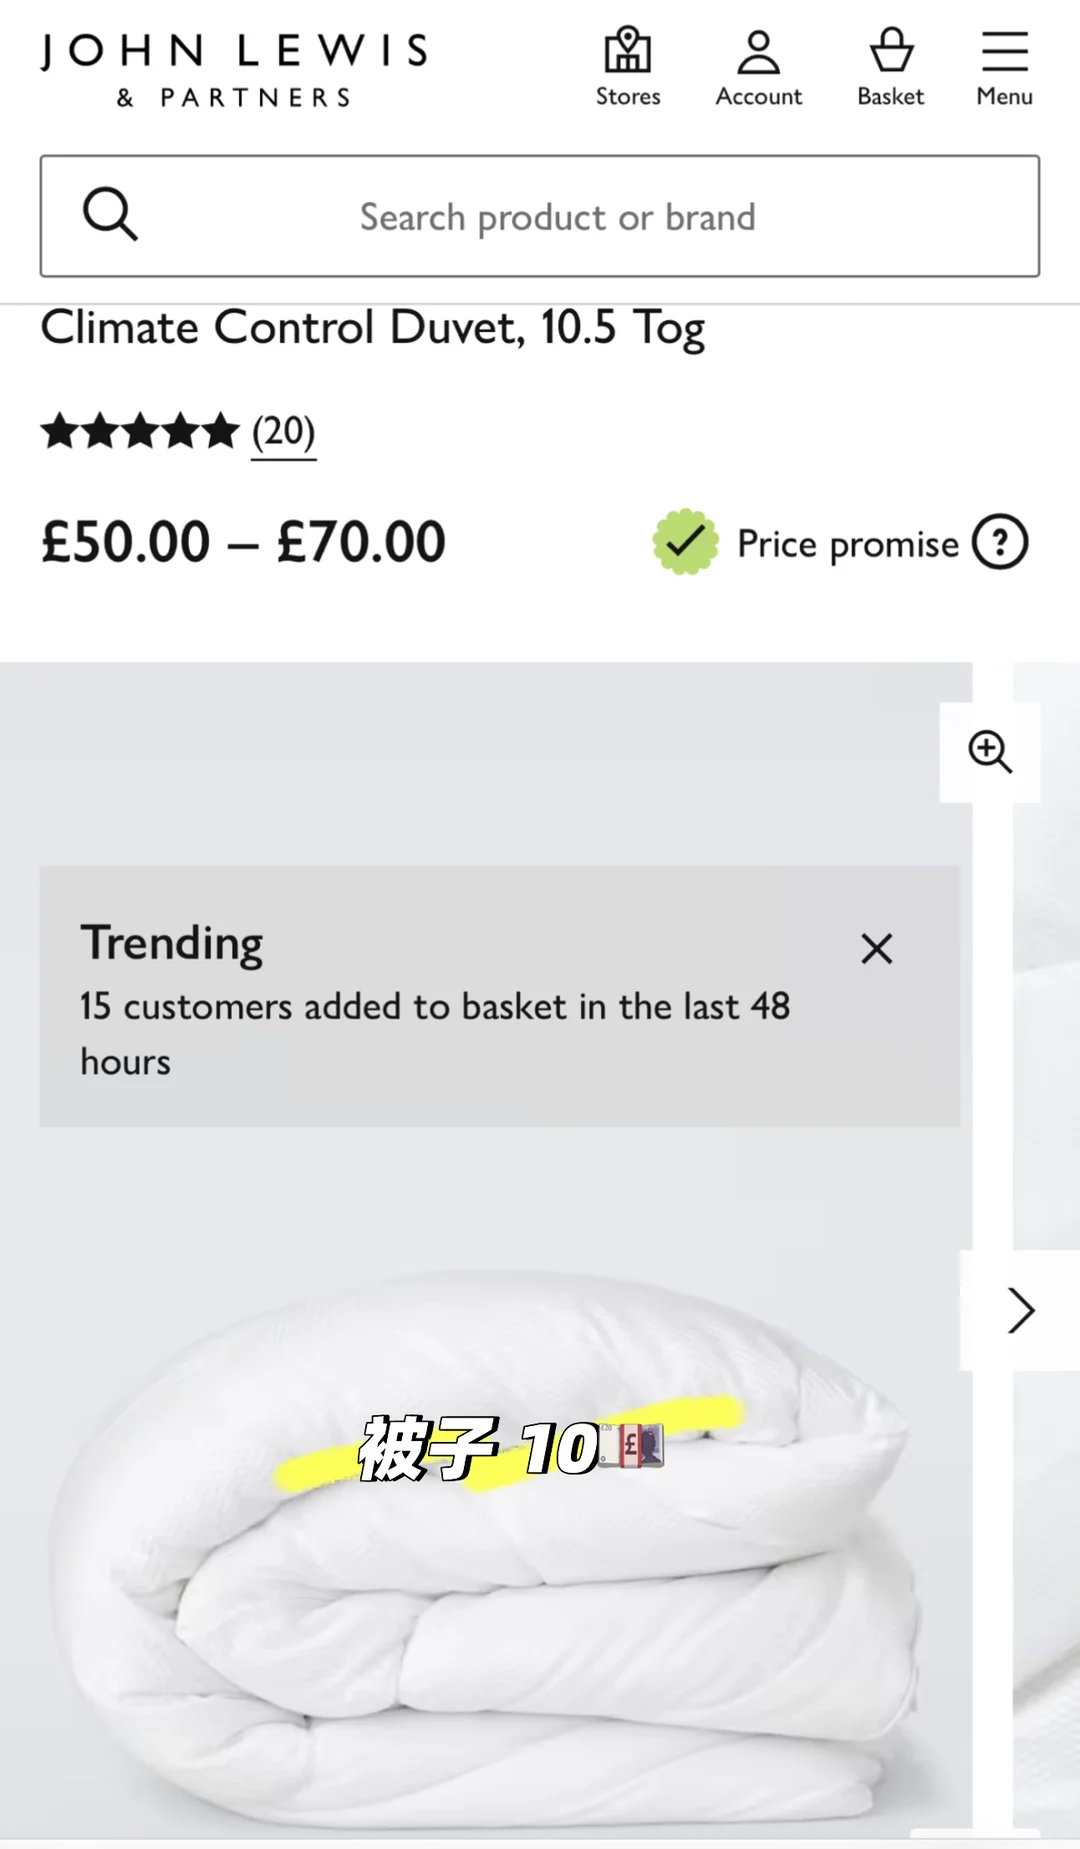Screen dimensions: 1080x1849
Task: Click the Climate Control Duvet title
Action: point(373,328)
